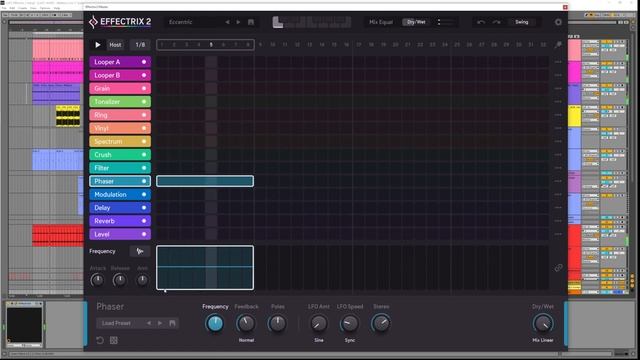This screenshot has width=640, height=360.
Task: Toggle Ring effect on/off dot
Action: [144, 115]
